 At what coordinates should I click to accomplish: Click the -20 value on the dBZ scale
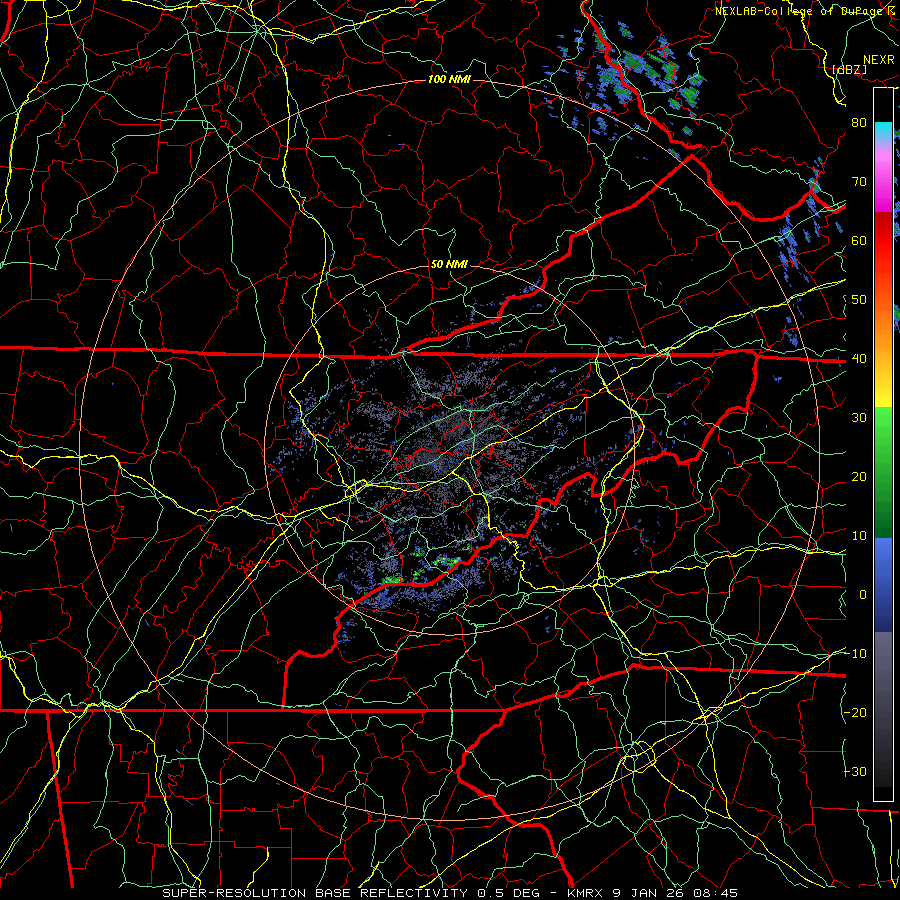click(x=855, y=713)
